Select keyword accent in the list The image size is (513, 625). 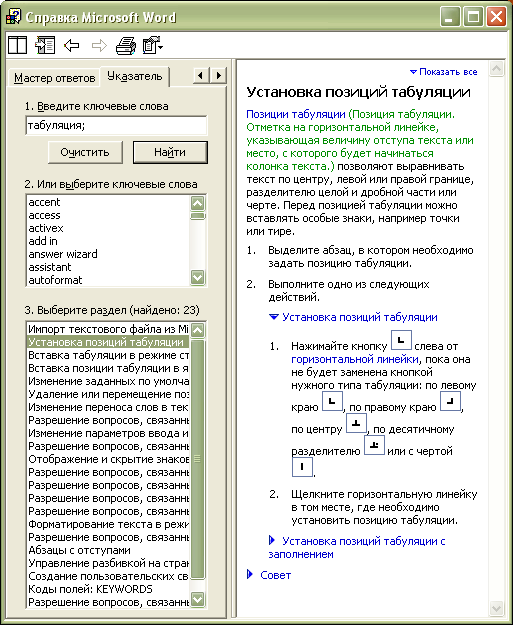pyautogui.click(x=108, y=202)
